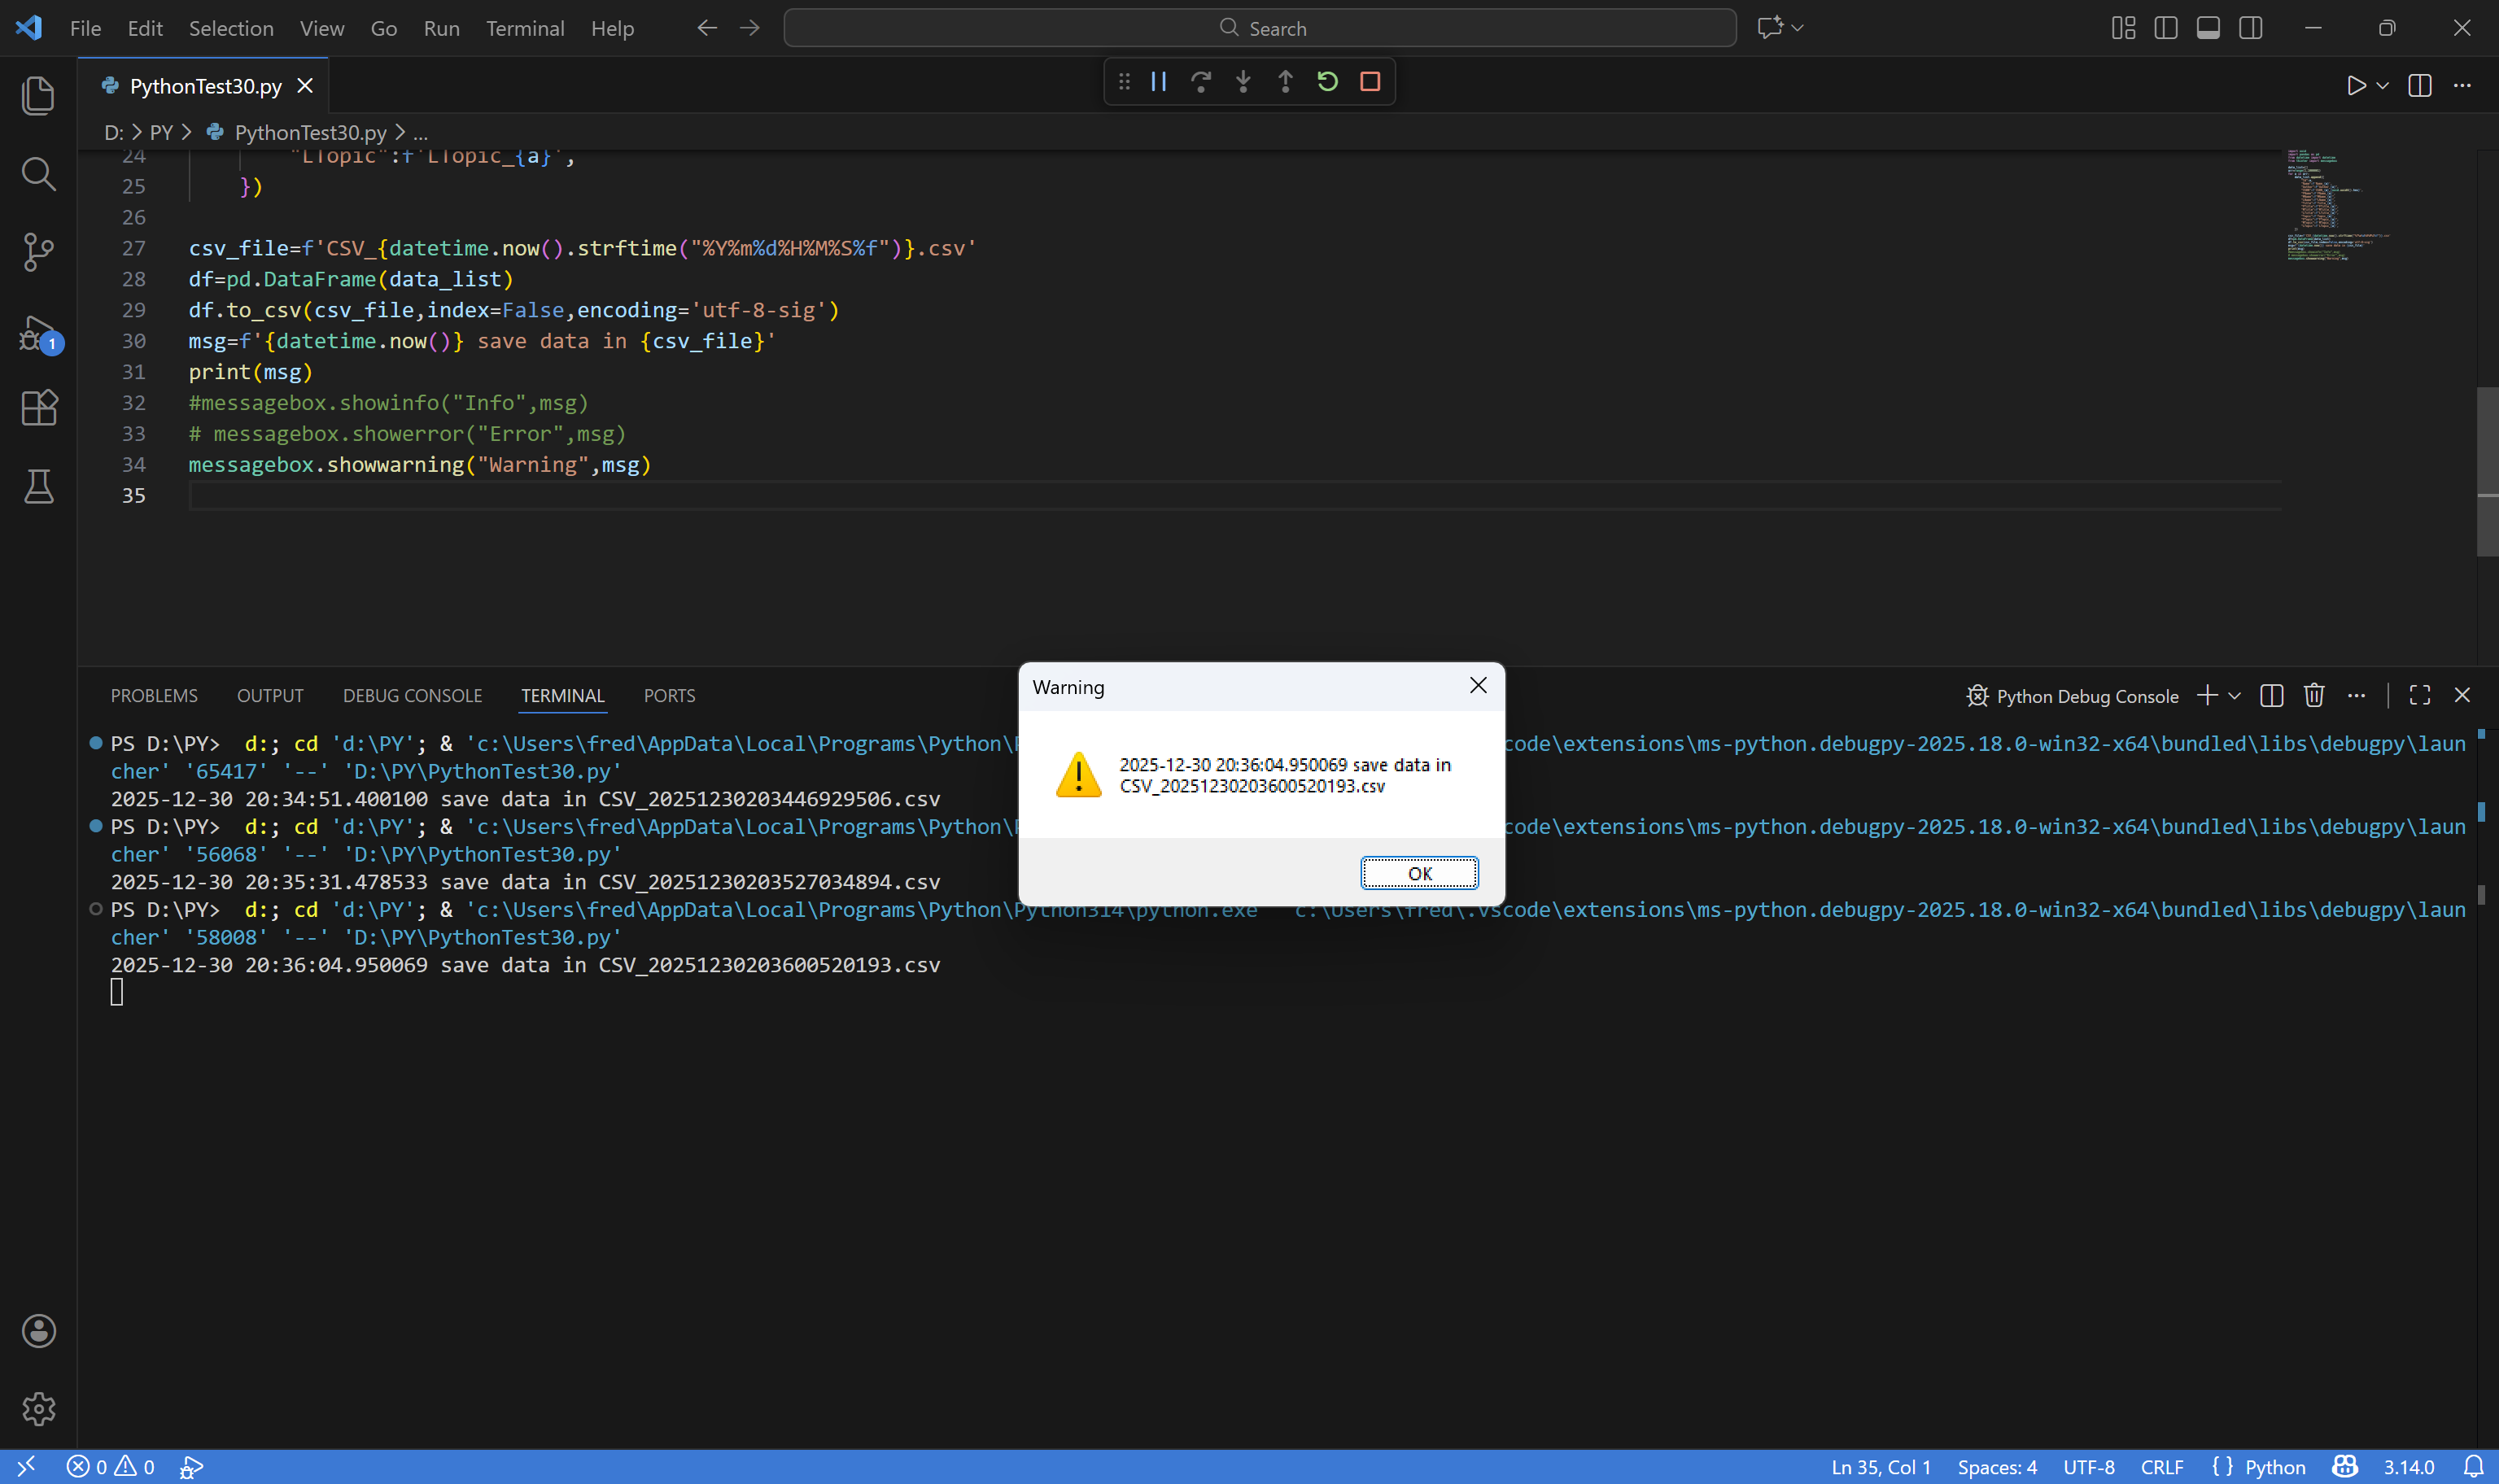The height and width of the screenshot is (1484, 2499).
Task: Open the Extensions view
Action: [x=38, y=408]
